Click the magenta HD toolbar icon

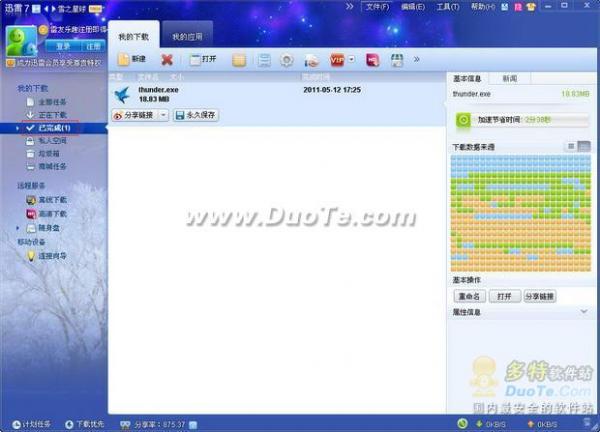coord(372,60)
